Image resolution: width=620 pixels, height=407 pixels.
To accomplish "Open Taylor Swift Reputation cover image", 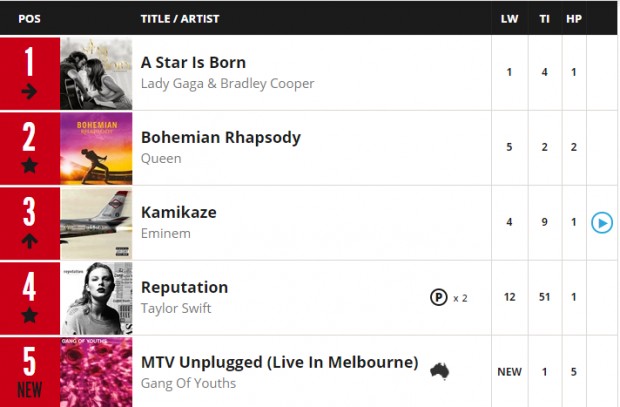I will click(x=96, y=298).
